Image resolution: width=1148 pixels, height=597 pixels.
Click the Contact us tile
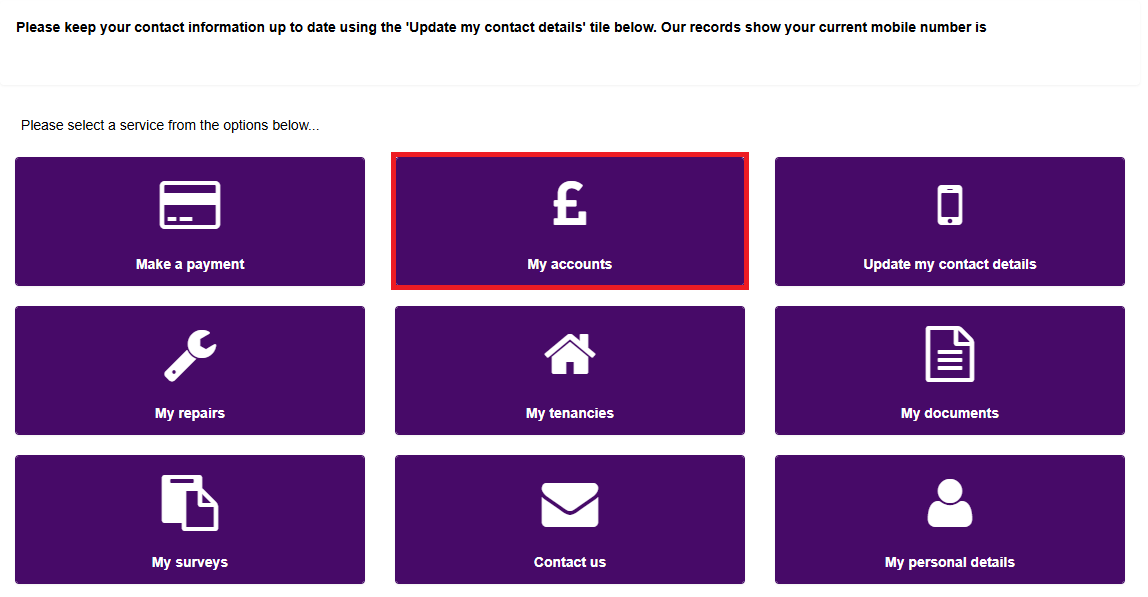[570, 519]
